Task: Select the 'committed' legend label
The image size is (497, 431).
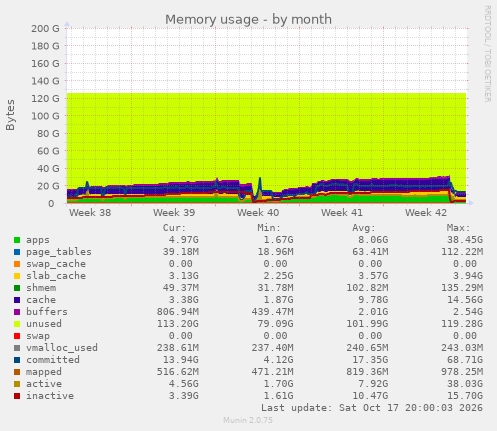Action: click(x=53, y=360)
